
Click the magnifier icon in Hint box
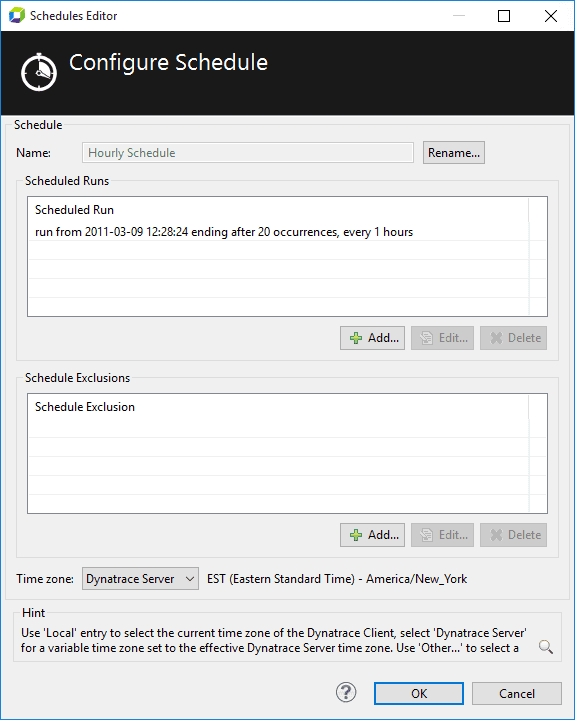point(546,647)
